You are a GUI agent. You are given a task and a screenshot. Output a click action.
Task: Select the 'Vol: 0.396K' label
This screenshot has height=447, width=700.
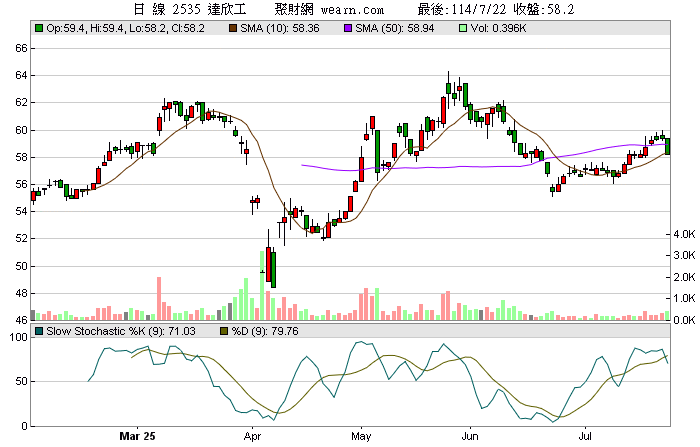(x=499, y=29)
